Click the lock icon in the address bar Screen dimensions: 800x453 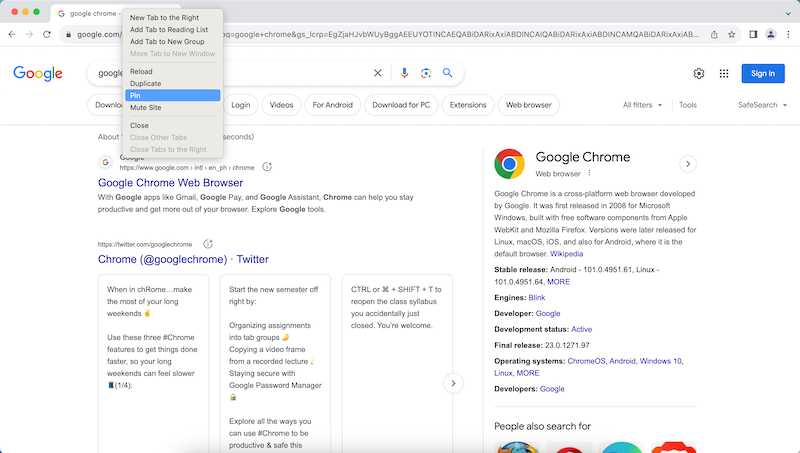click(x=68, y=35)
